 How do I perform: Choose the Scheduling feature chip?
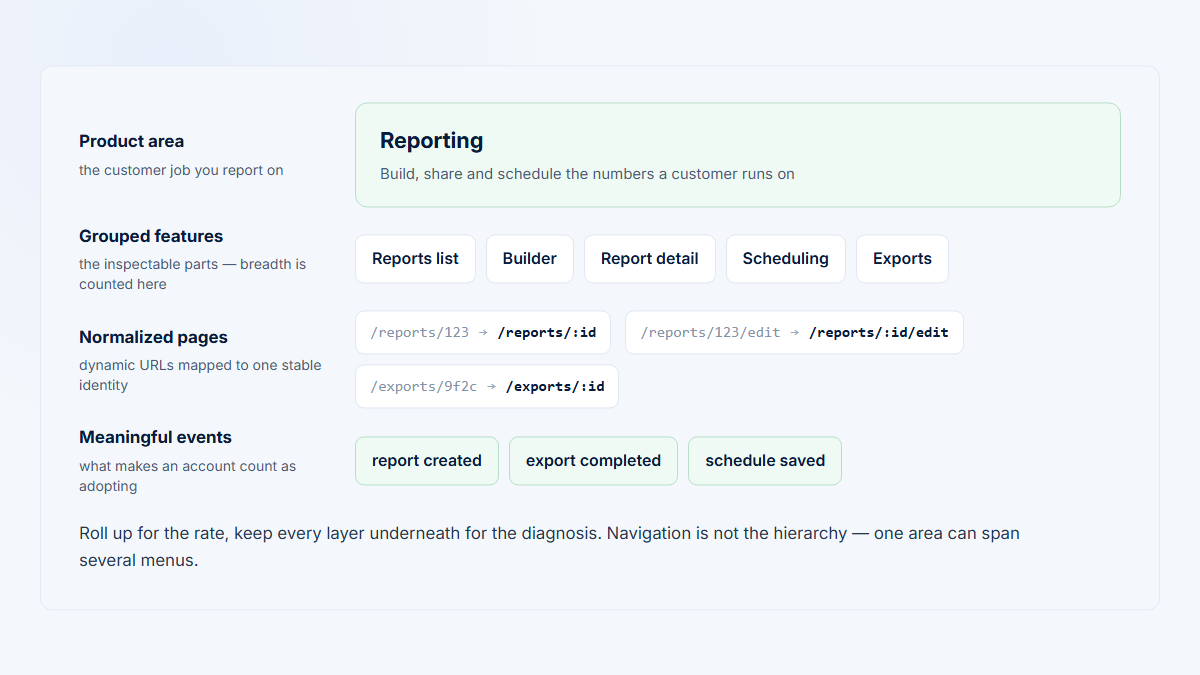pyautogui.click(x=786, y=259)
